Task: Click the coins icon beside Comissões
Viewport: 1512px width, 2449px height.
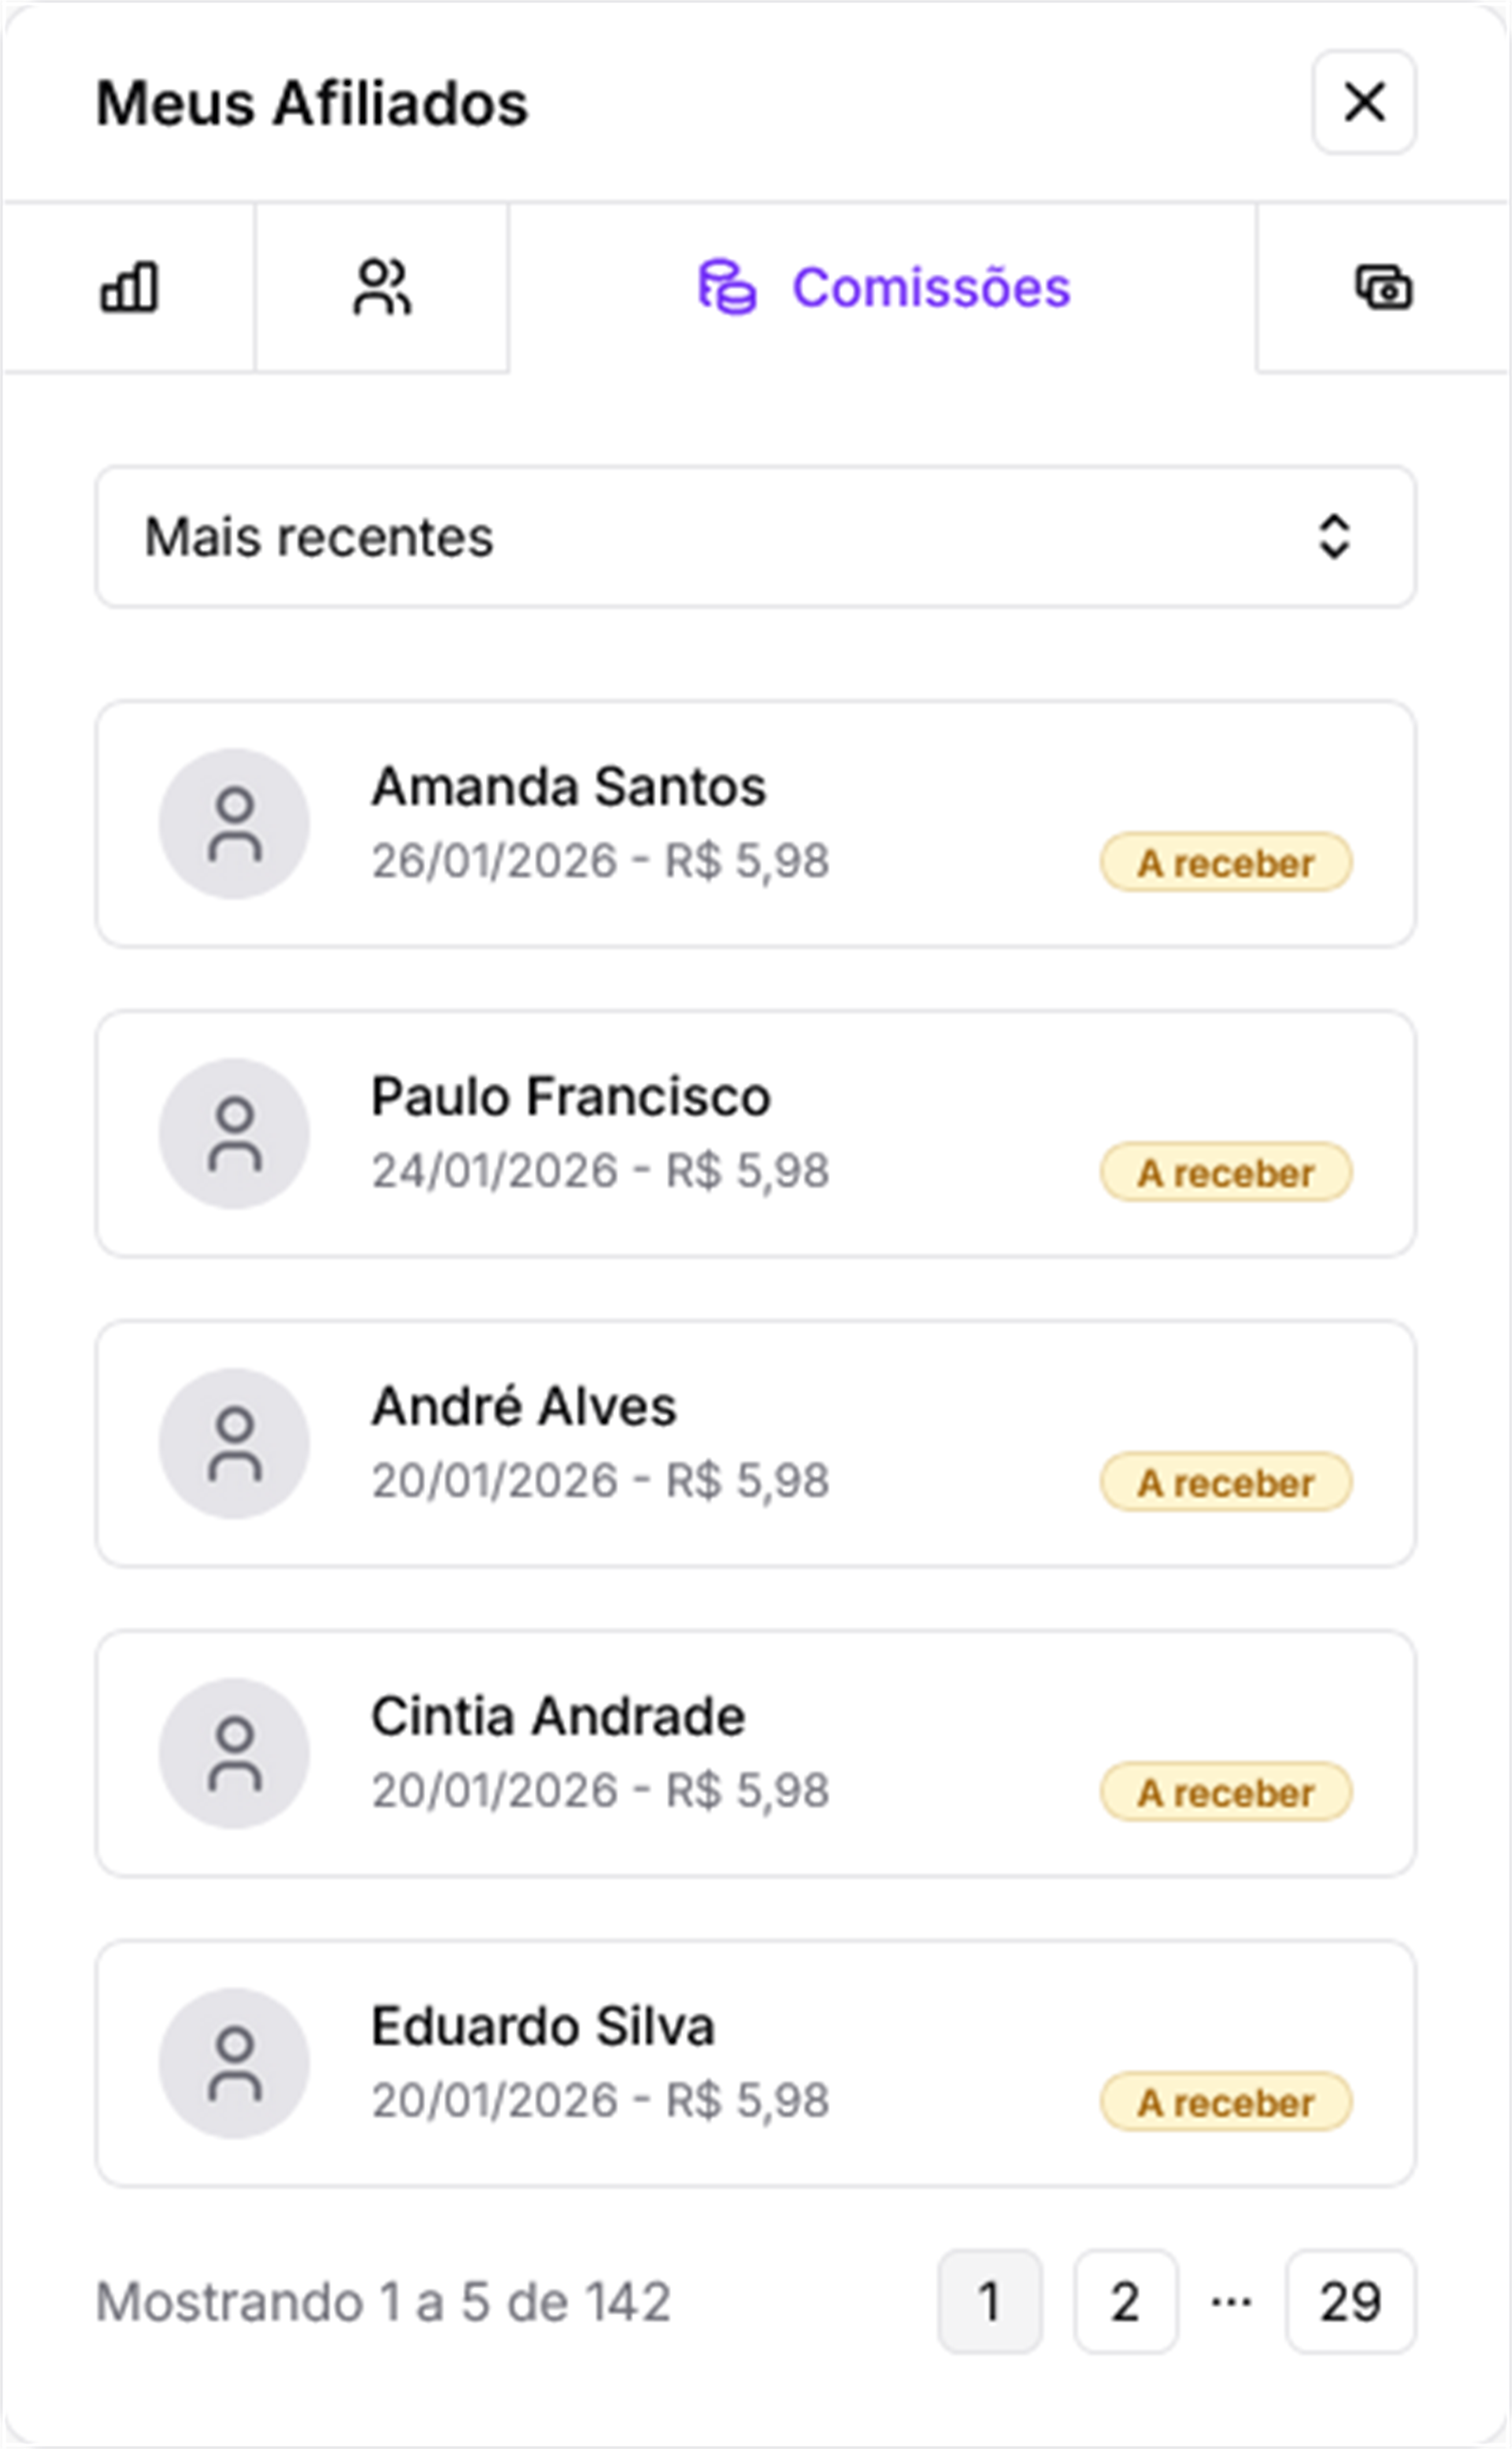Action: coord(727,288)
